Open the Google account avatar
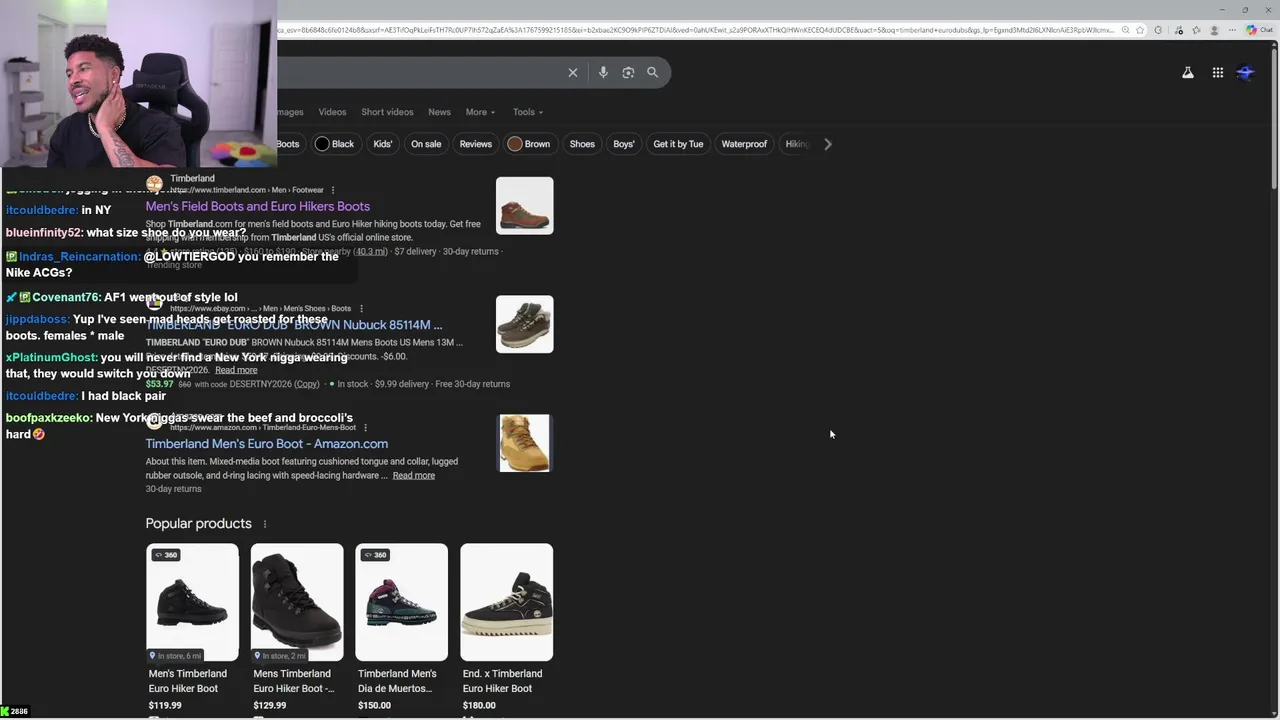This screenshot has height=720, width=1280. pyautogui.click(x=1246, y=72)
